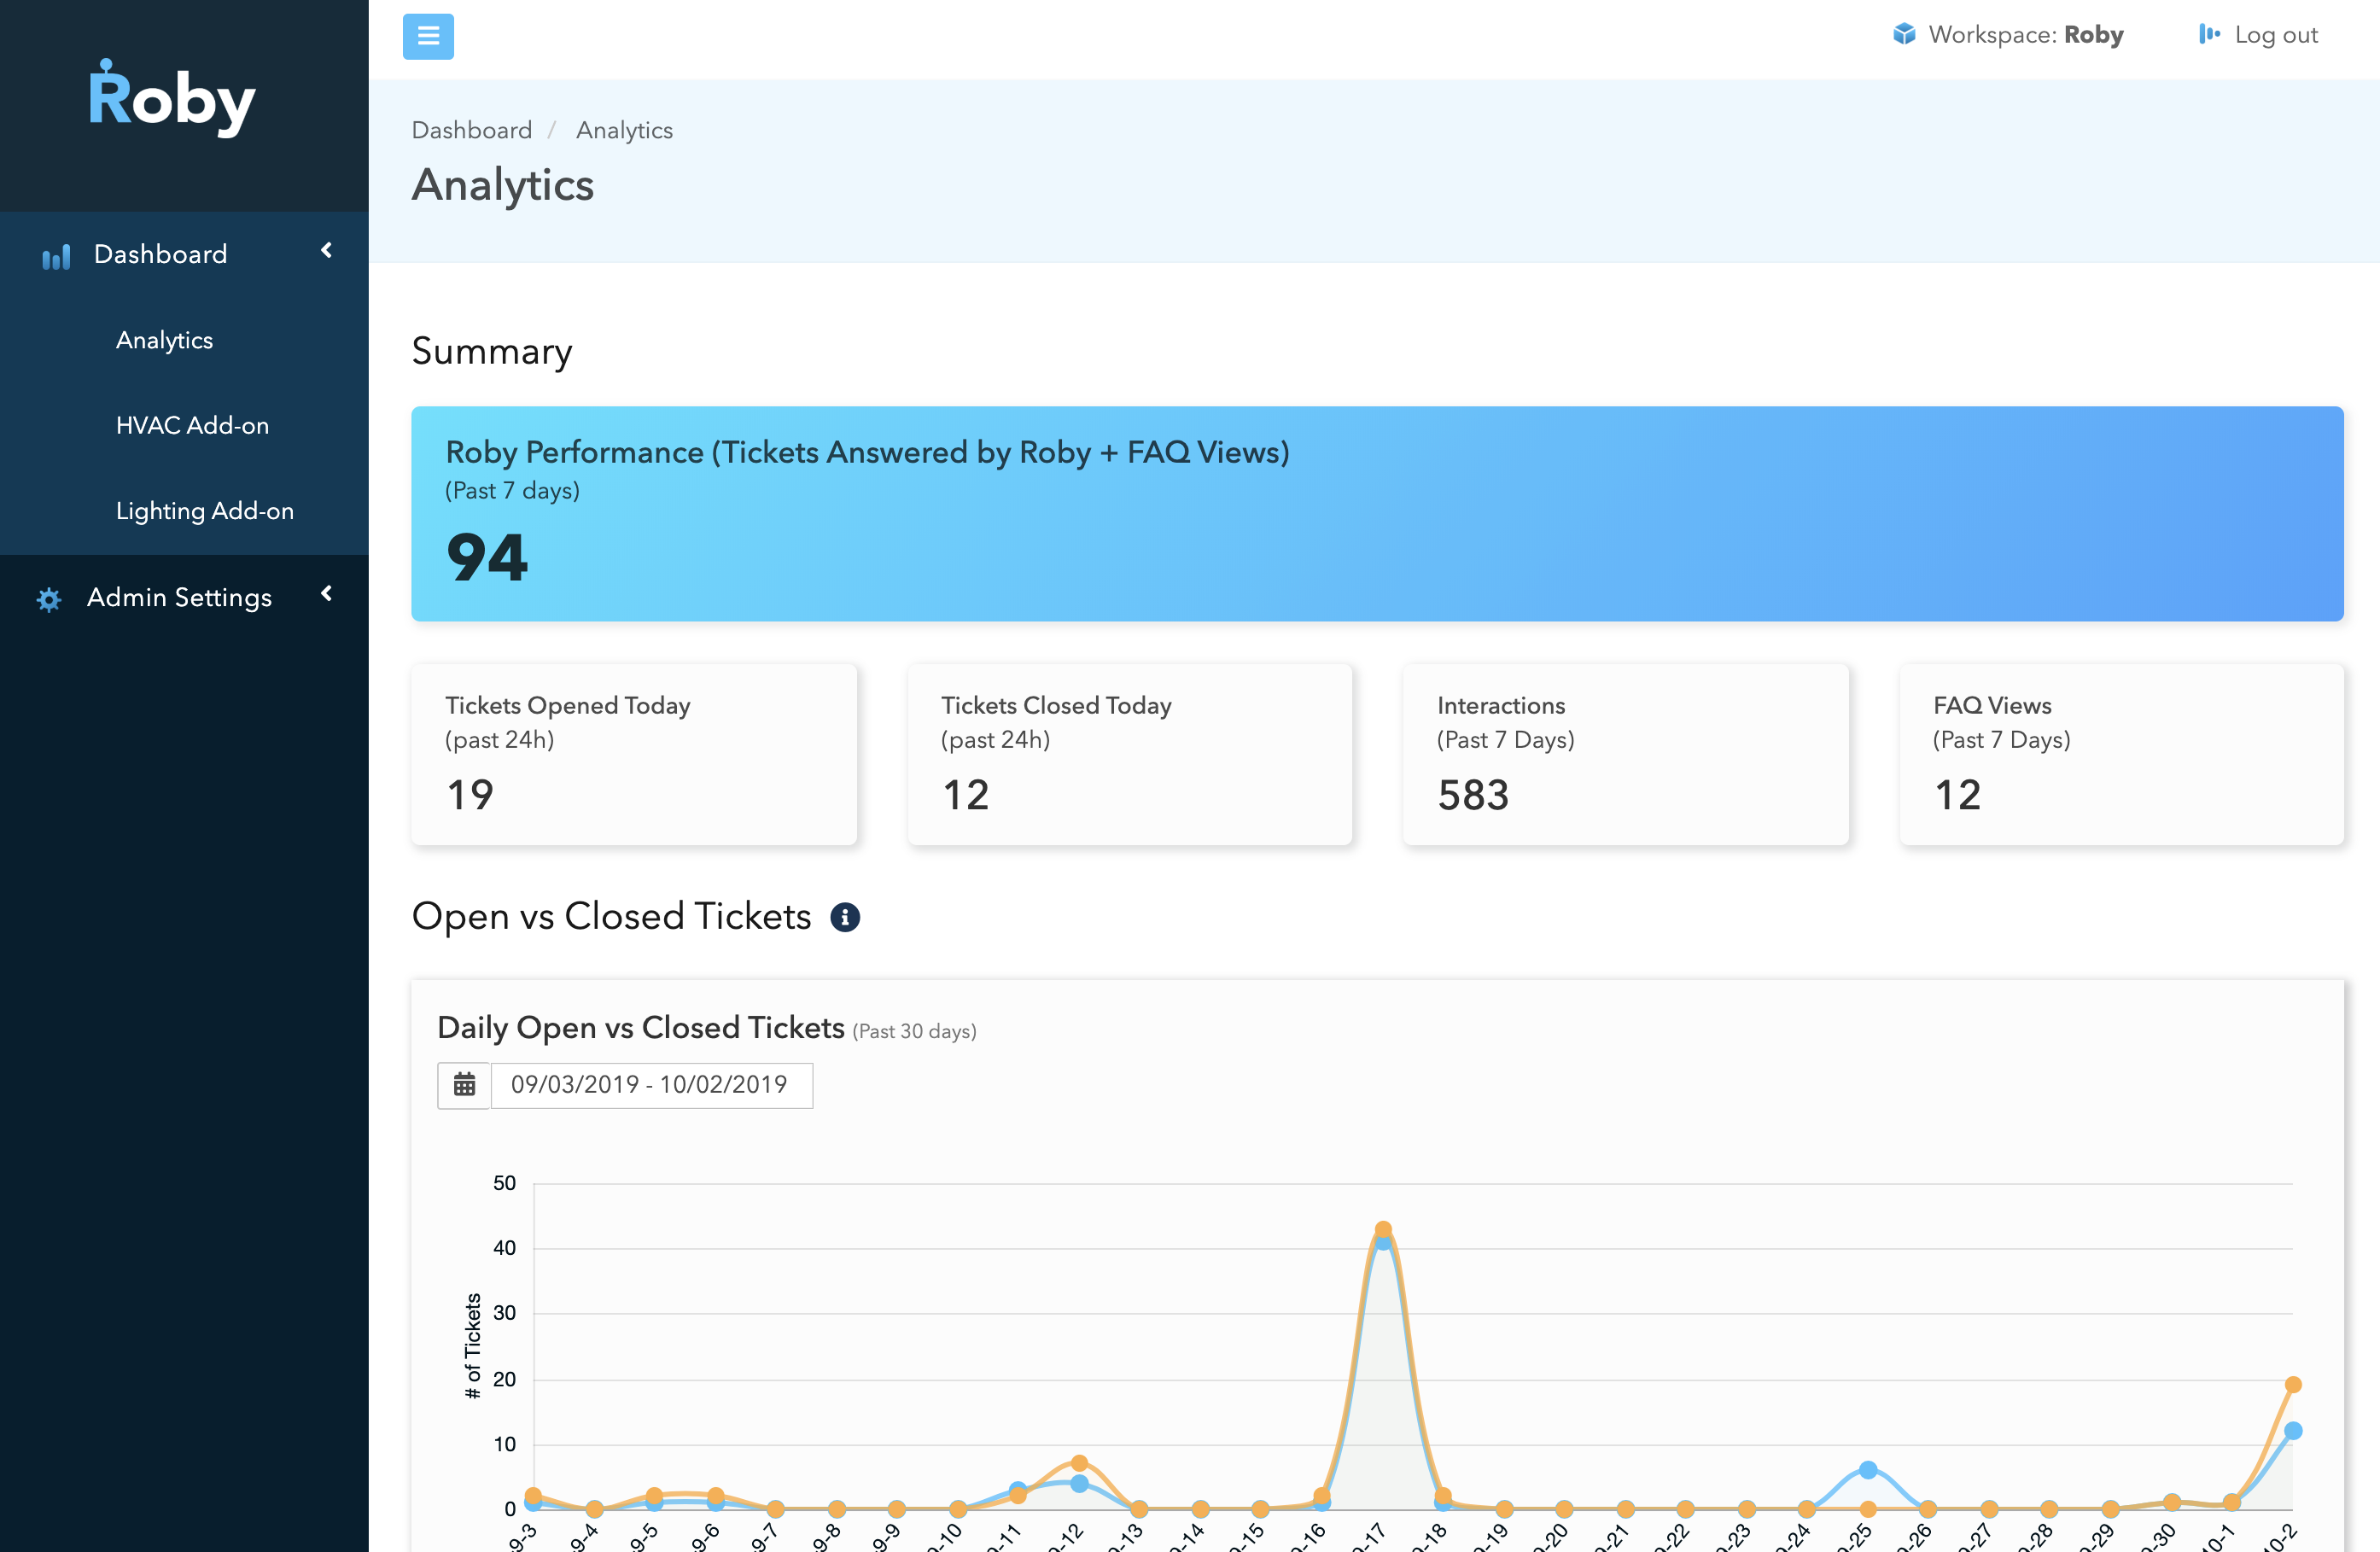Click the '(Past 30 days)' chart subtitle
Screen dimensions: 2380x1552
914,1031
